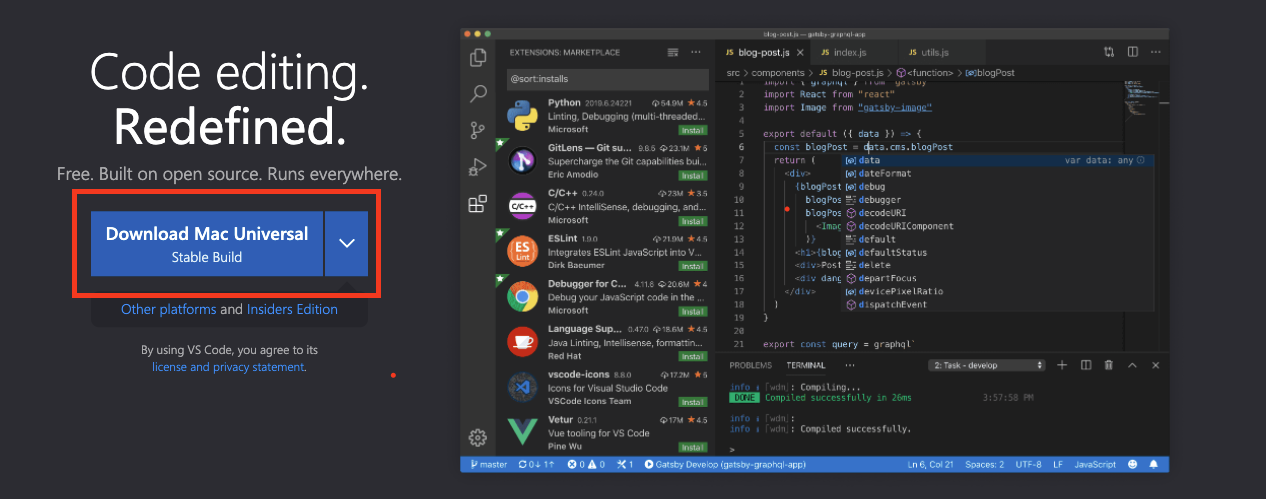Image resolution: width=1266 pixels, height=499 pixels.
Task: Select the ESLint extension icon
Action: pos(524,251)
